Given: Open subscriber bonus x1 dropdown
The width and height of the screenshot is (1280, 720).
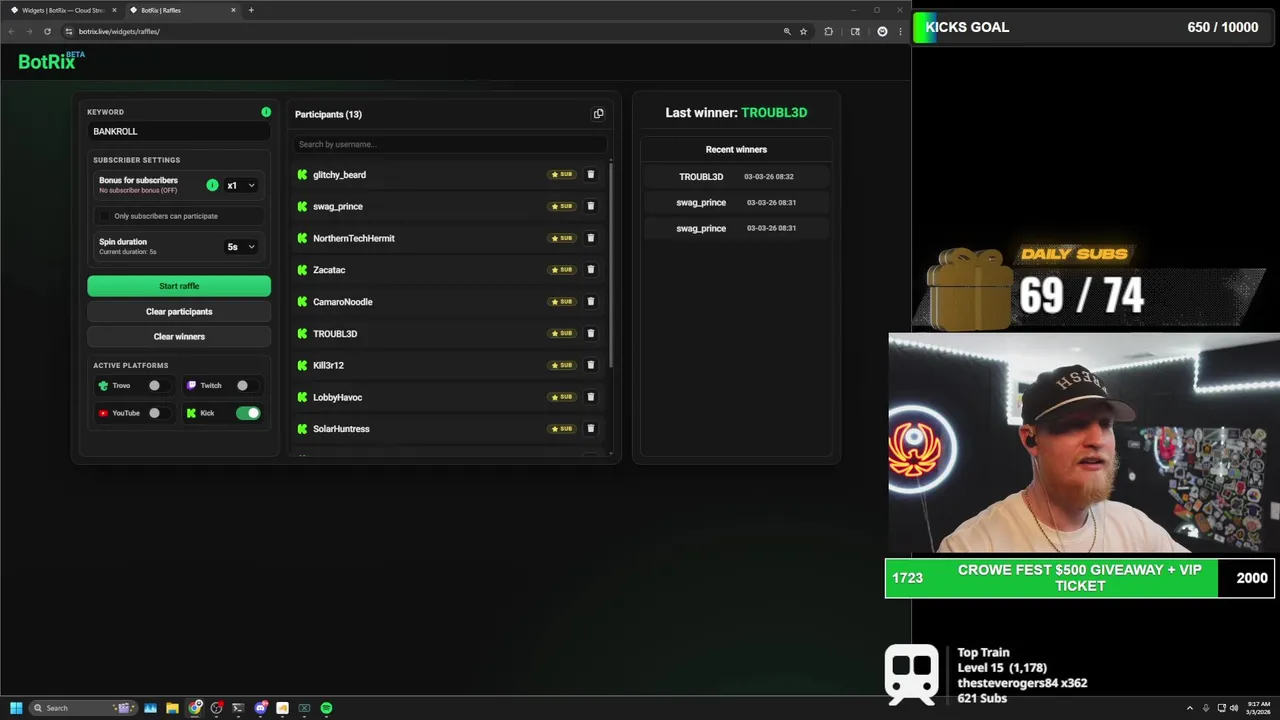Looking at the screenshot, I should click(240, 185).
